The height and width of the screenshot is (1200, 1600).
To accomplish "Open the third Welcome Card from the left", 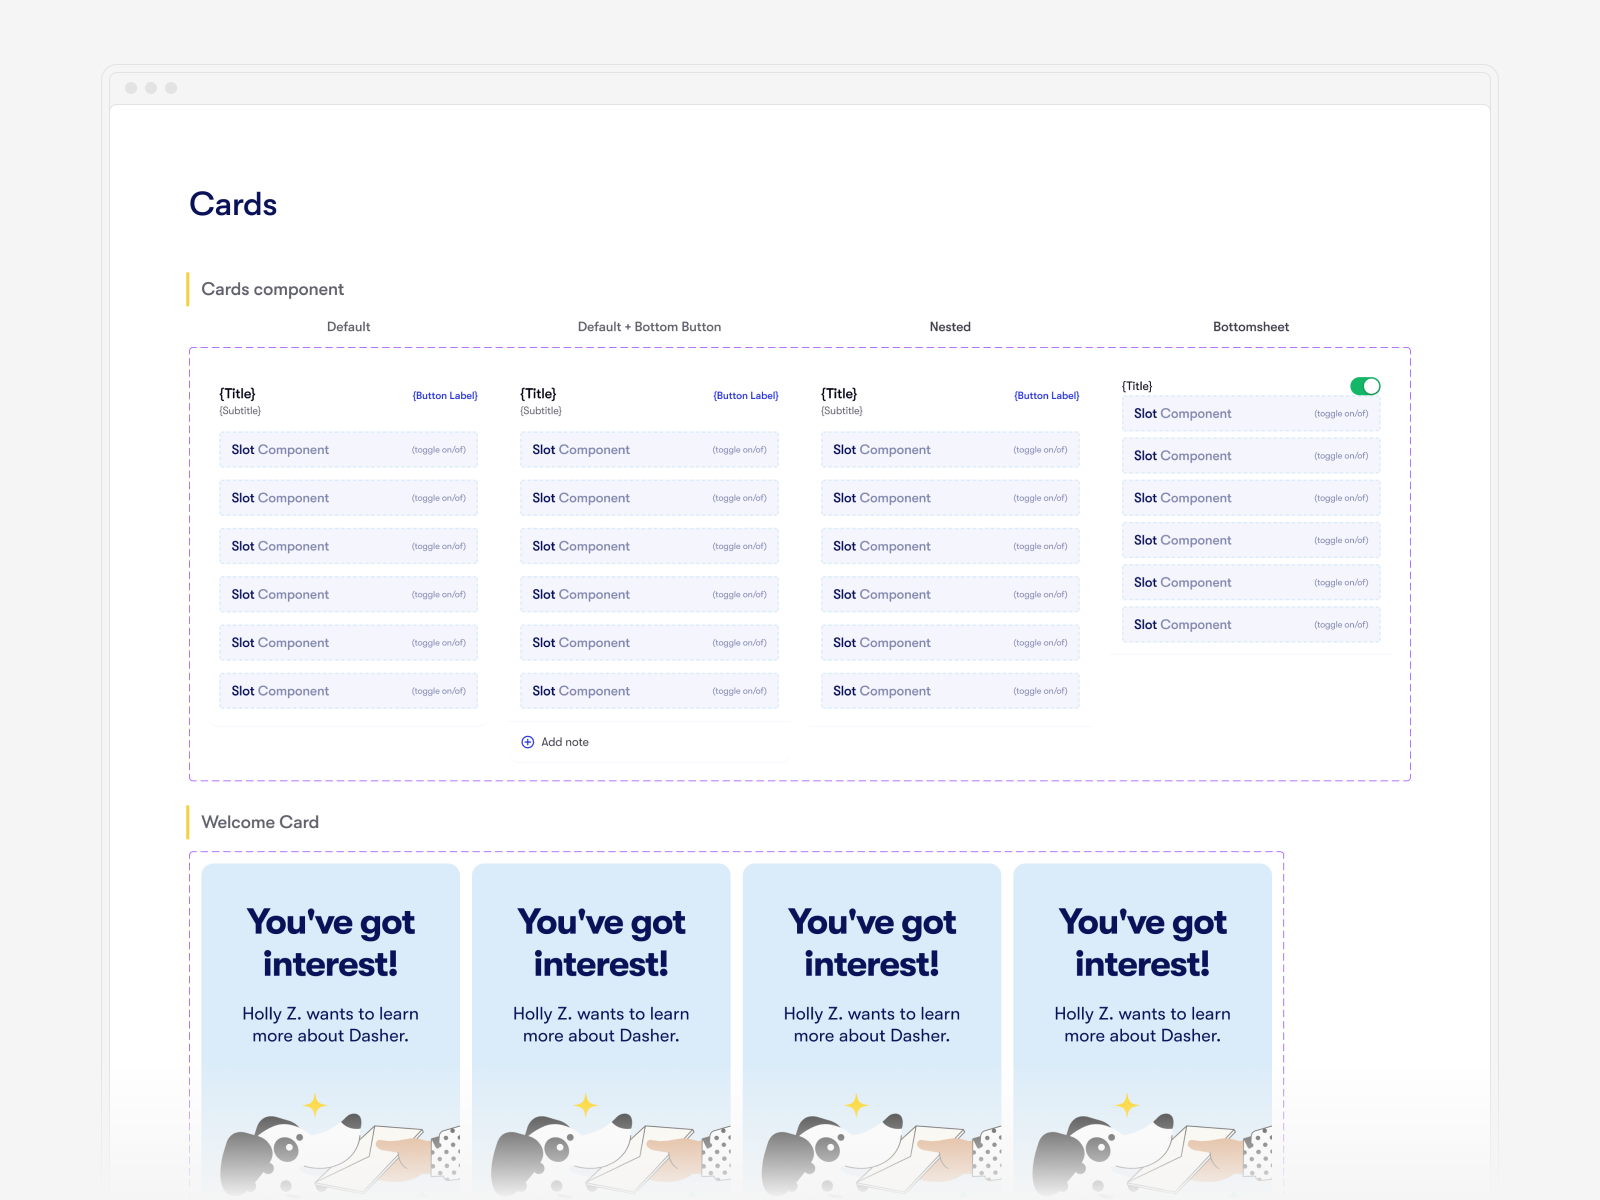I will point(872,1030).
